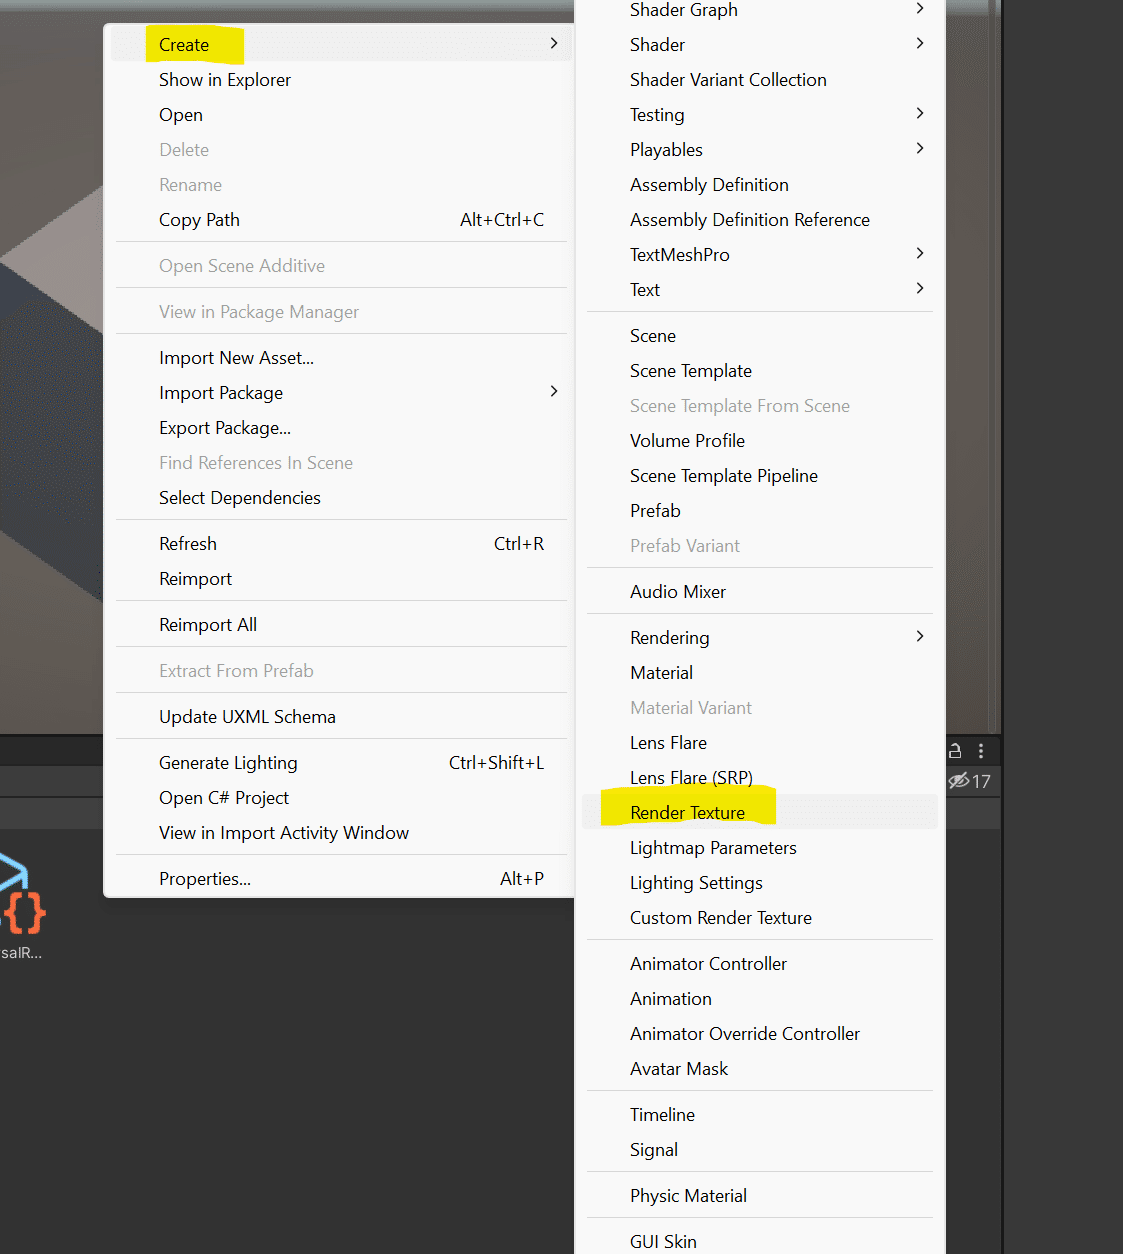The height and width of the screenshot is (1254, 1123).
Task: Open the Testing submenu entry
Action: click(x=760, y=115)
